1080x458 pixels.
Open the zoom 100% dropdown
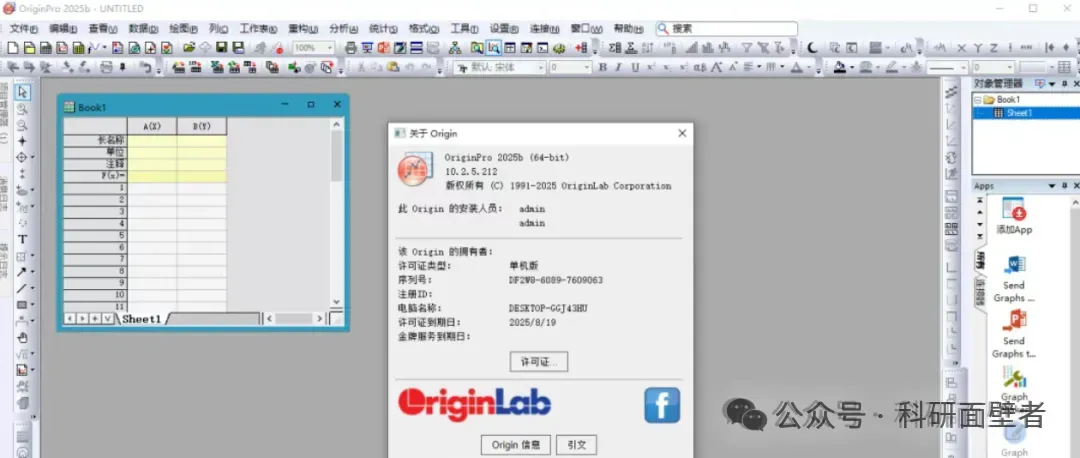(330, 48)
